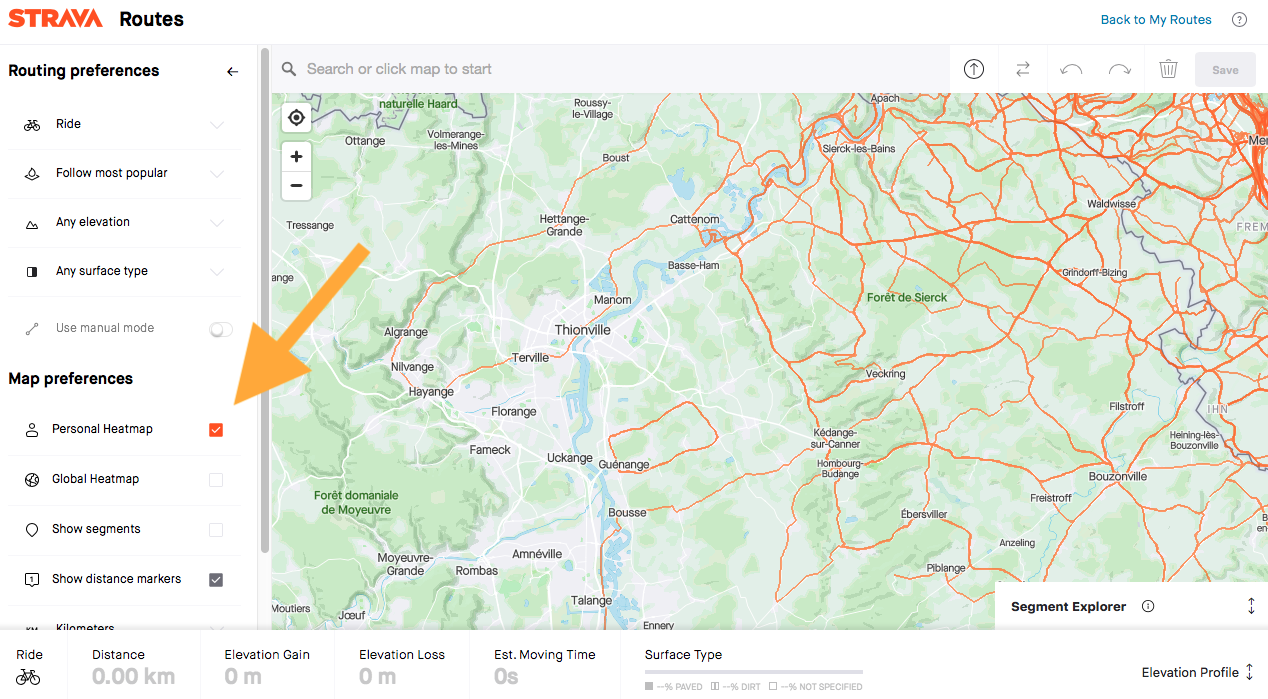This screenshot has width=1268, height=699.
Task: Collapse the Routing preferences sidebar
Action: coord(232,71)
